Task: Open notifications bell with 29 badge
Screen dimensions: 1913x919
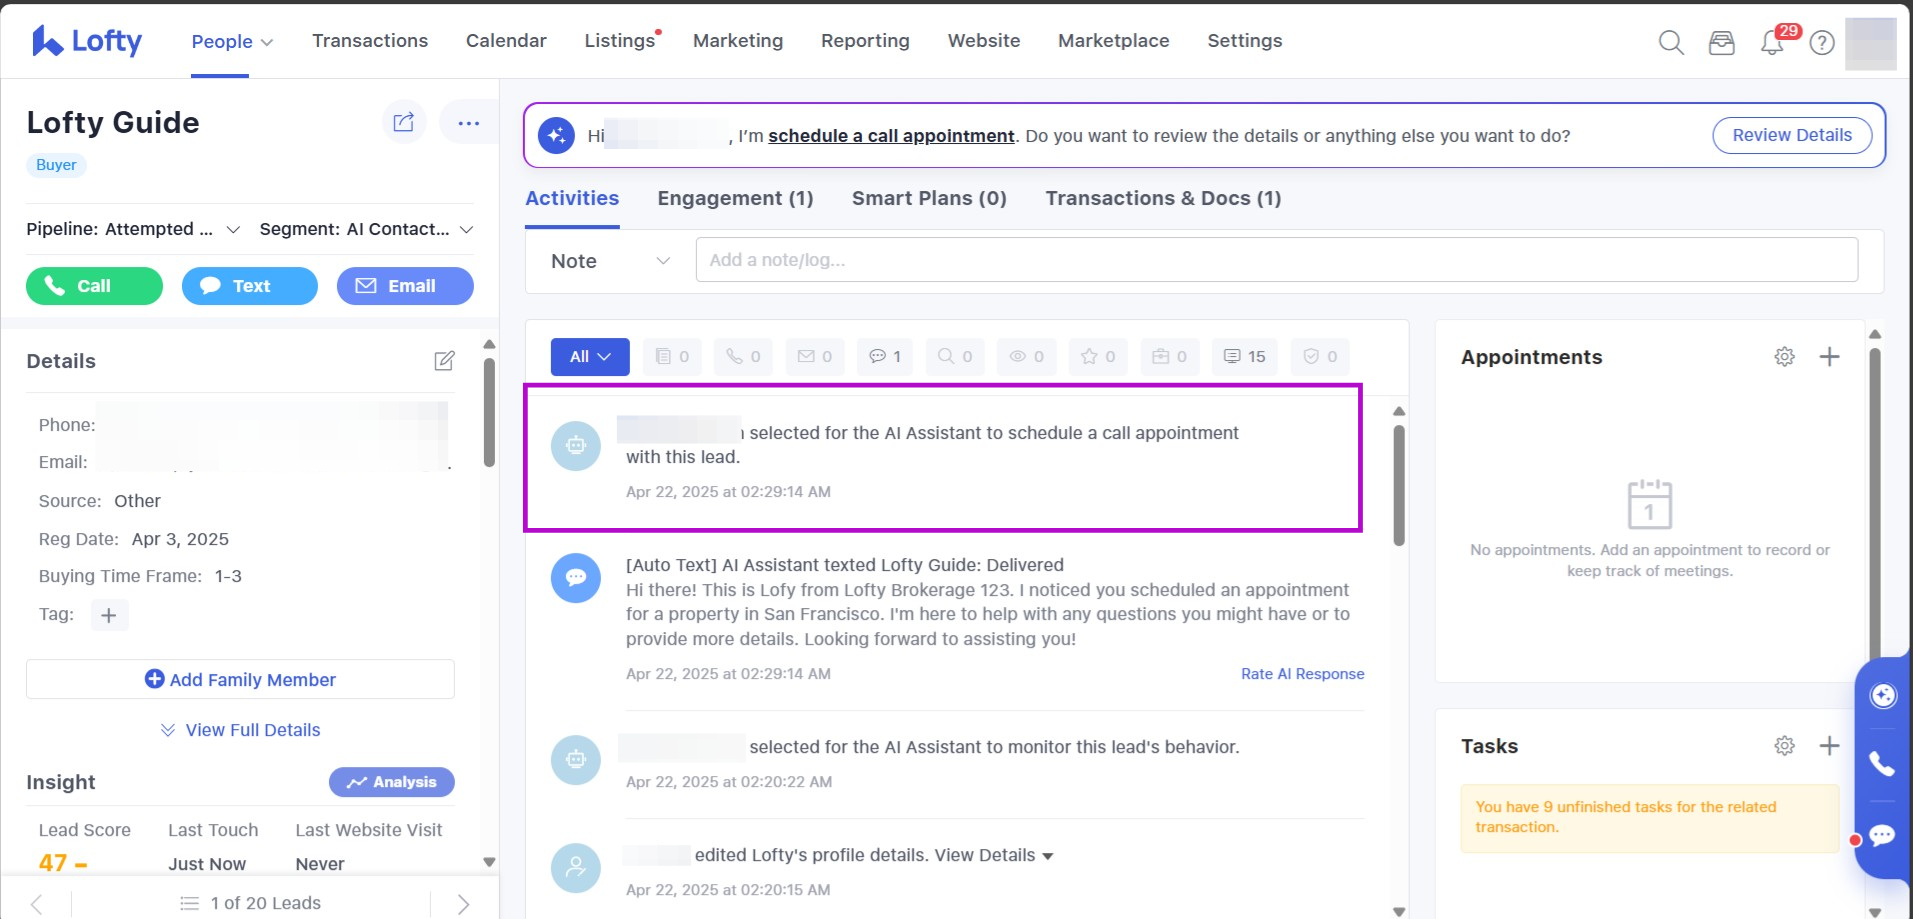Action: coord(1772,43)
